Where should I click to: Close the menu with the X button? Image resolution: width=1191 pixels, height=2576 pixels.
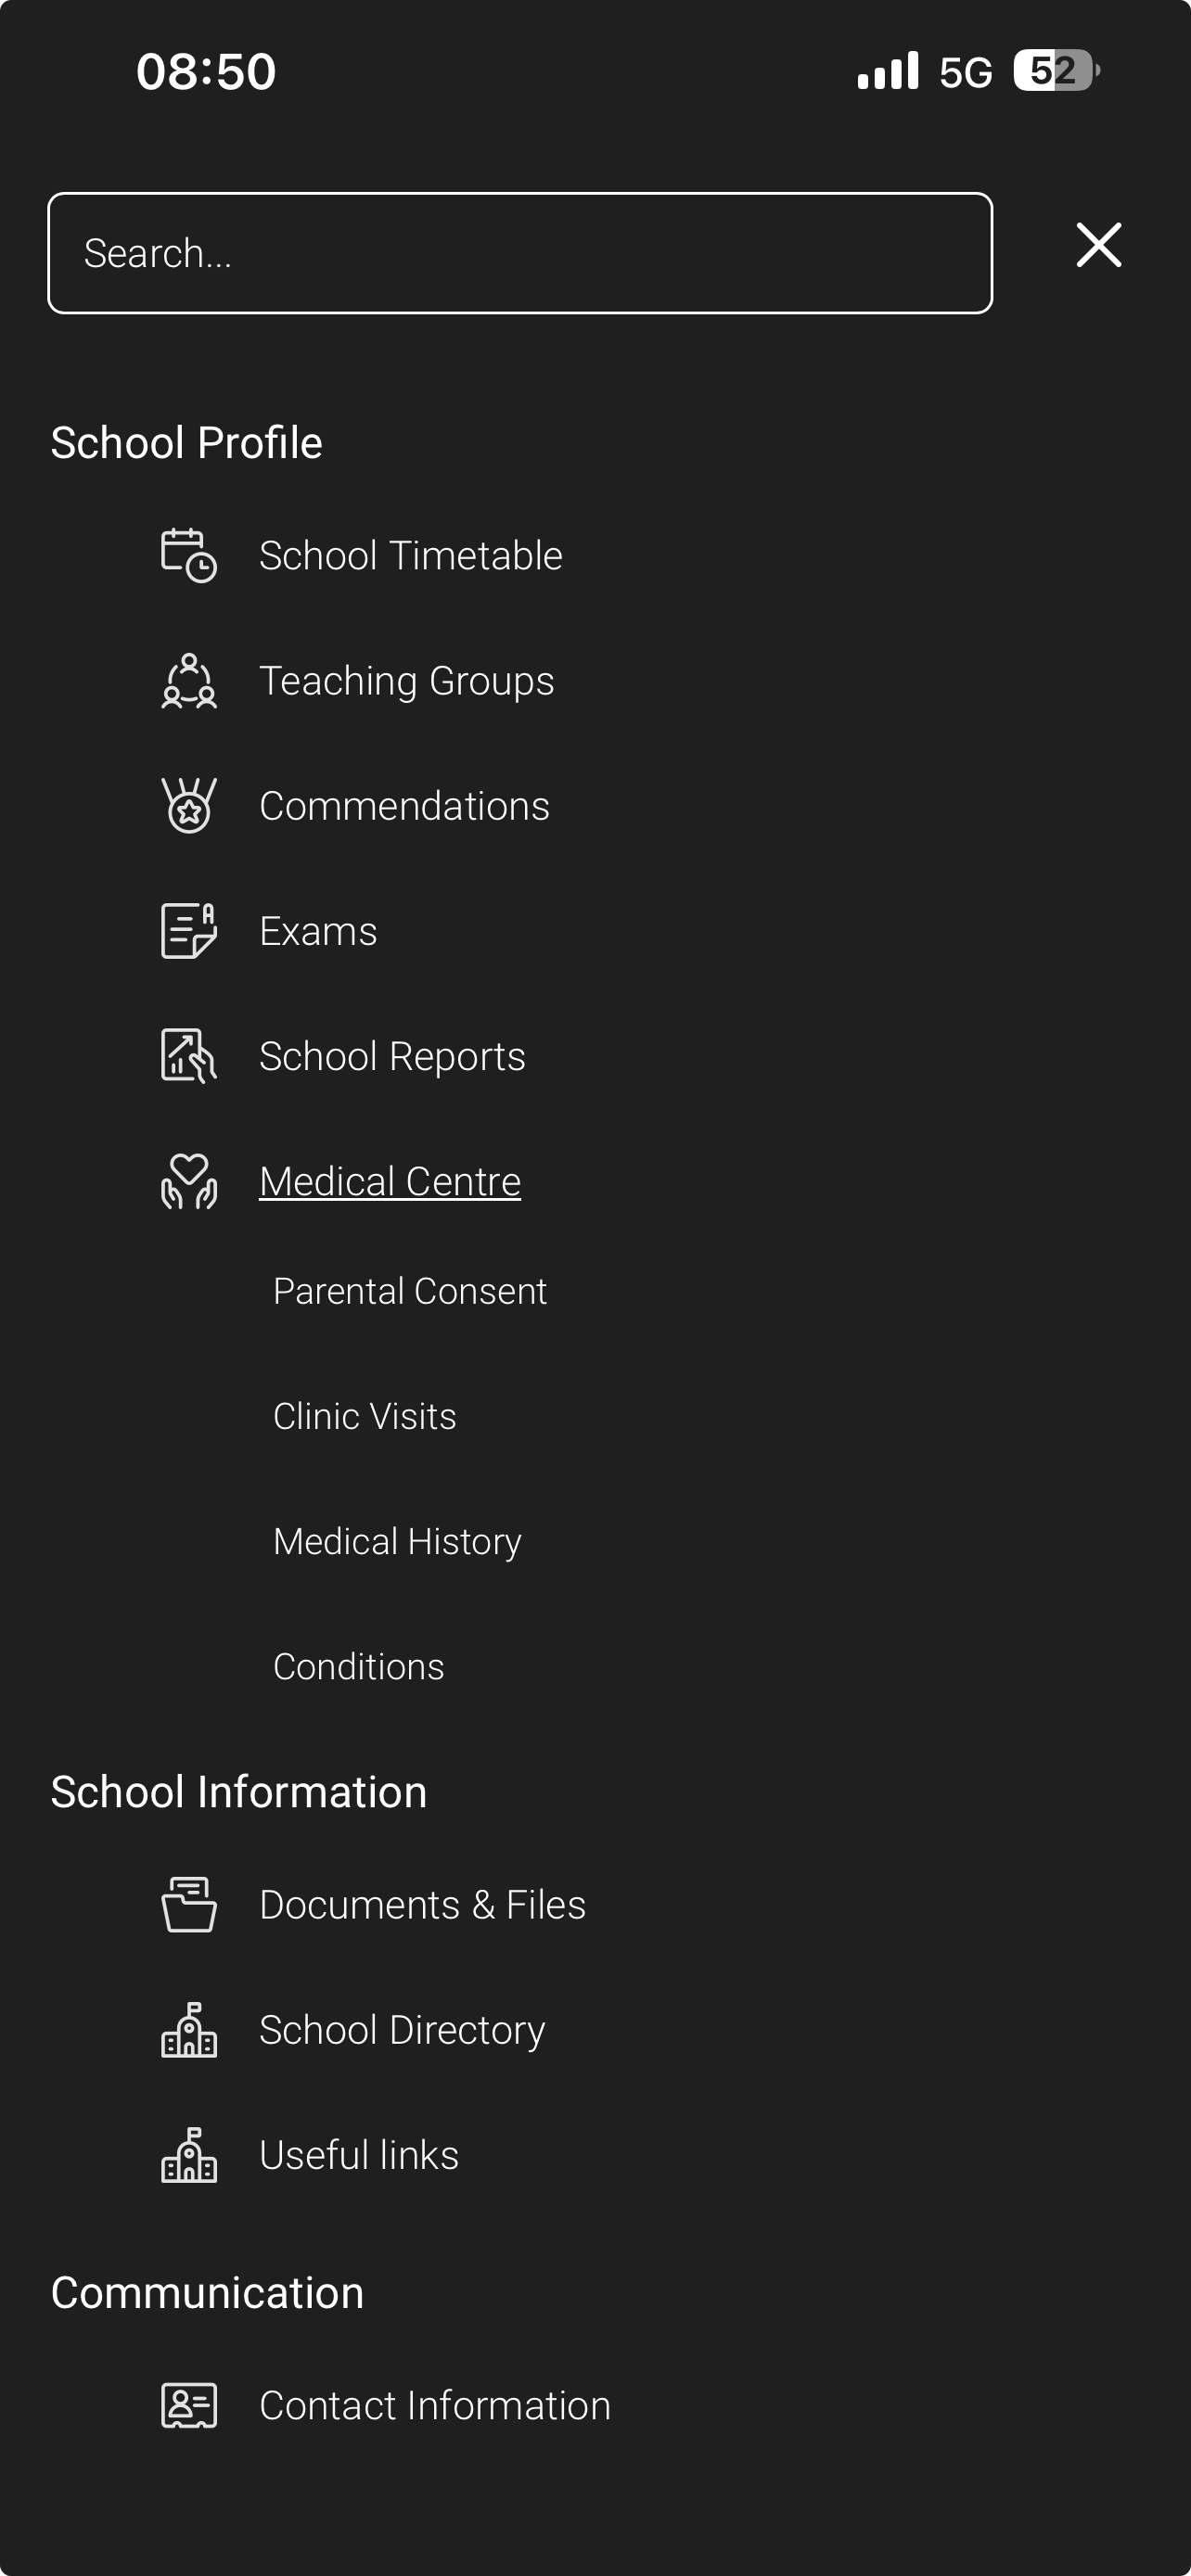point(1098,245)
